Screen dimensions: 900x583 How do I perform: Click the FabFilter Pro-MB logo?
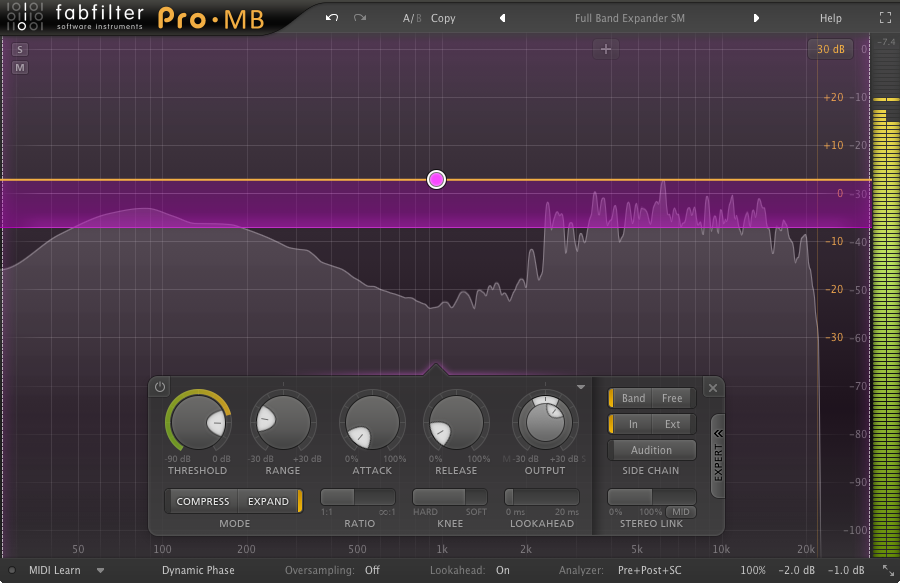tap(135, 18)
